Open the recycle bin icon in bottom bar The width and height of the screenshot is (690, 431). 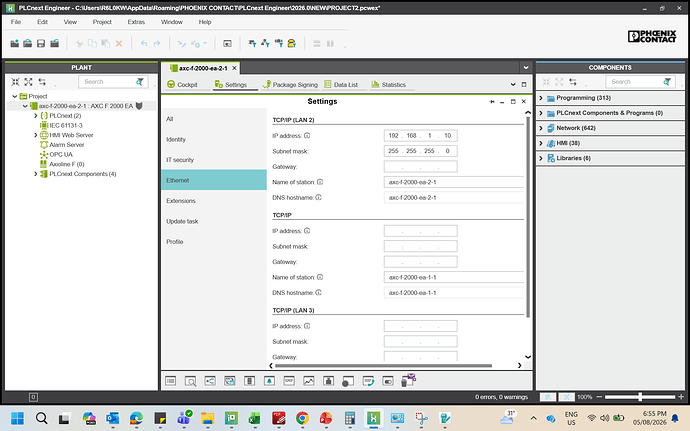coord(409,381)
